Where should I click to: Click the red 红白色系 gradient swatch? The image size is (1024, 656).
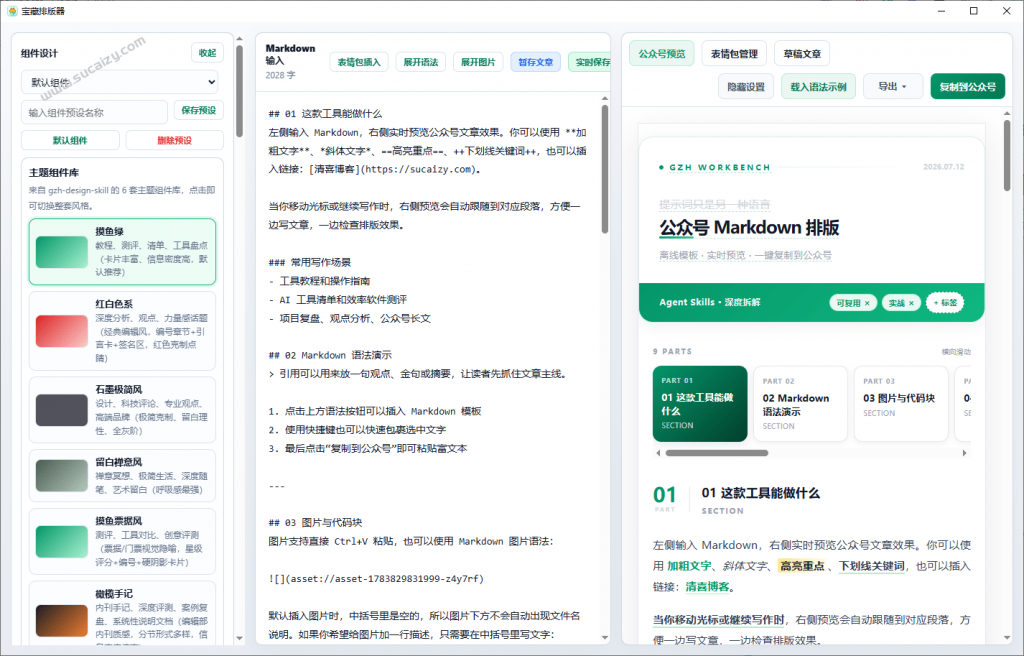61,331
